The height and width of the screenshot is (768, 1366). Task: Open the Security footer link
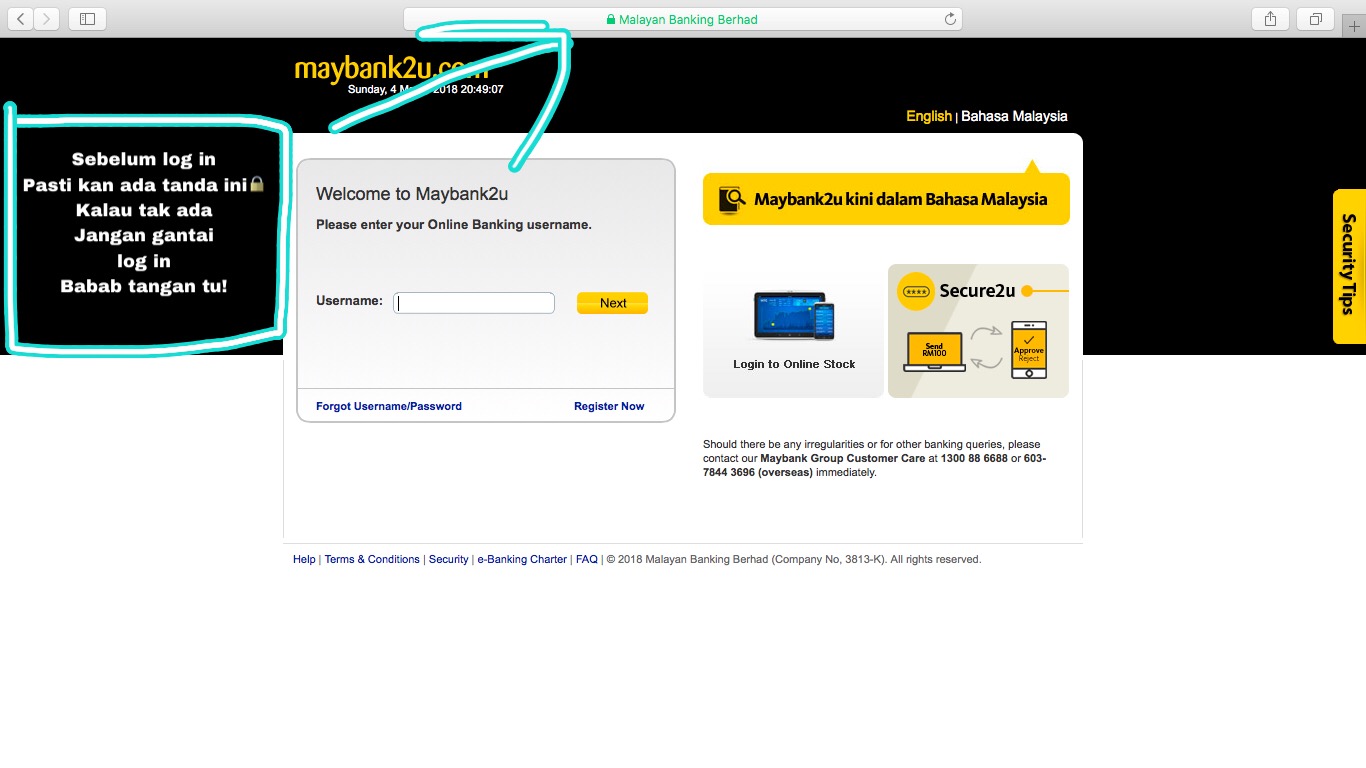[448, 559]
